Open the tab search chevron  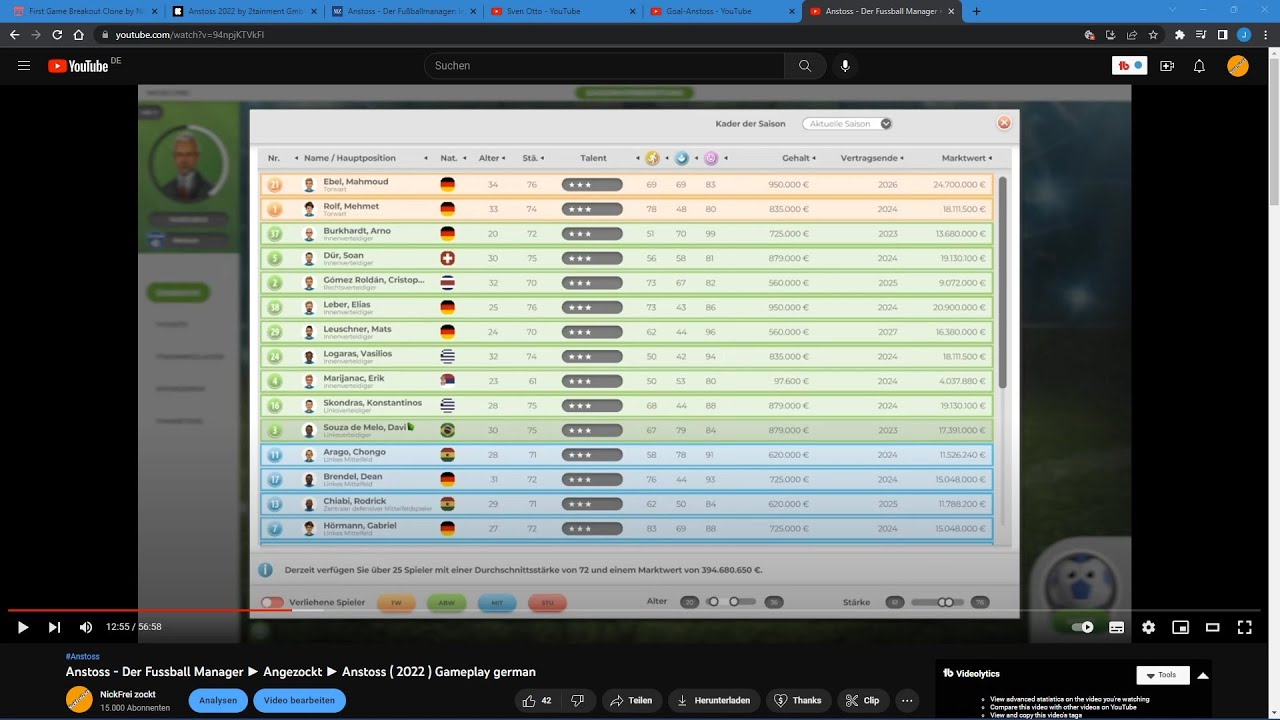(x=1172, y=11)
